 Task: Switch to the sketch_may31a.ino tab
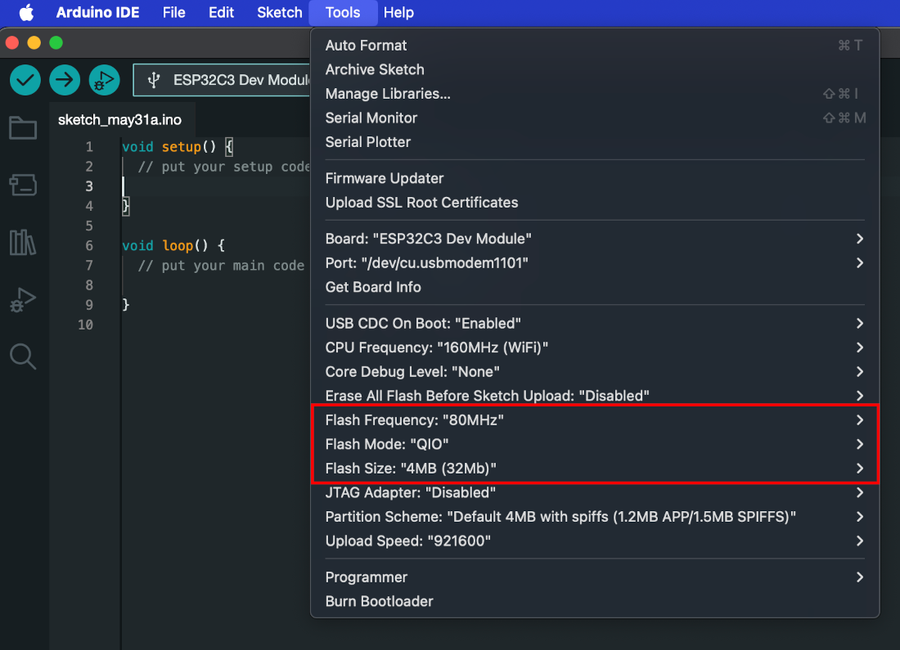(120, 119)
